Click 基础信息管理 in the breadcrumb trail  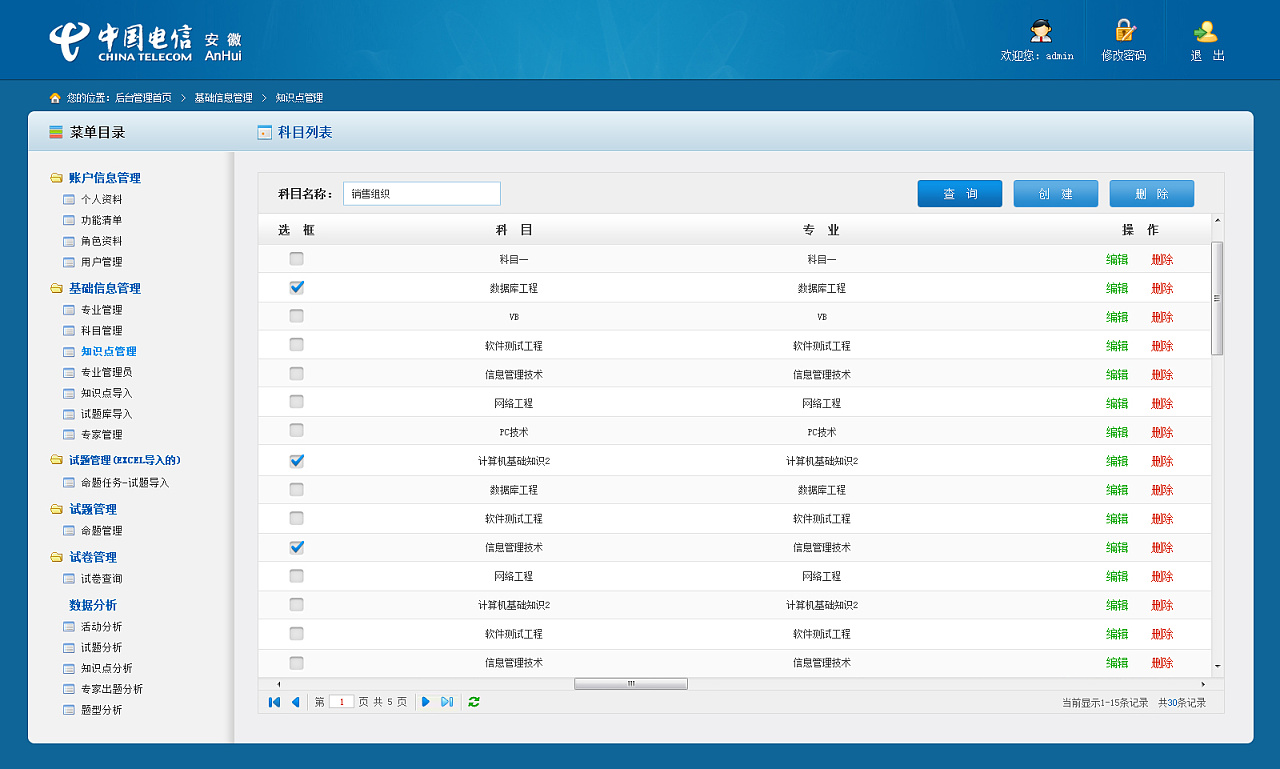(223, 98)
